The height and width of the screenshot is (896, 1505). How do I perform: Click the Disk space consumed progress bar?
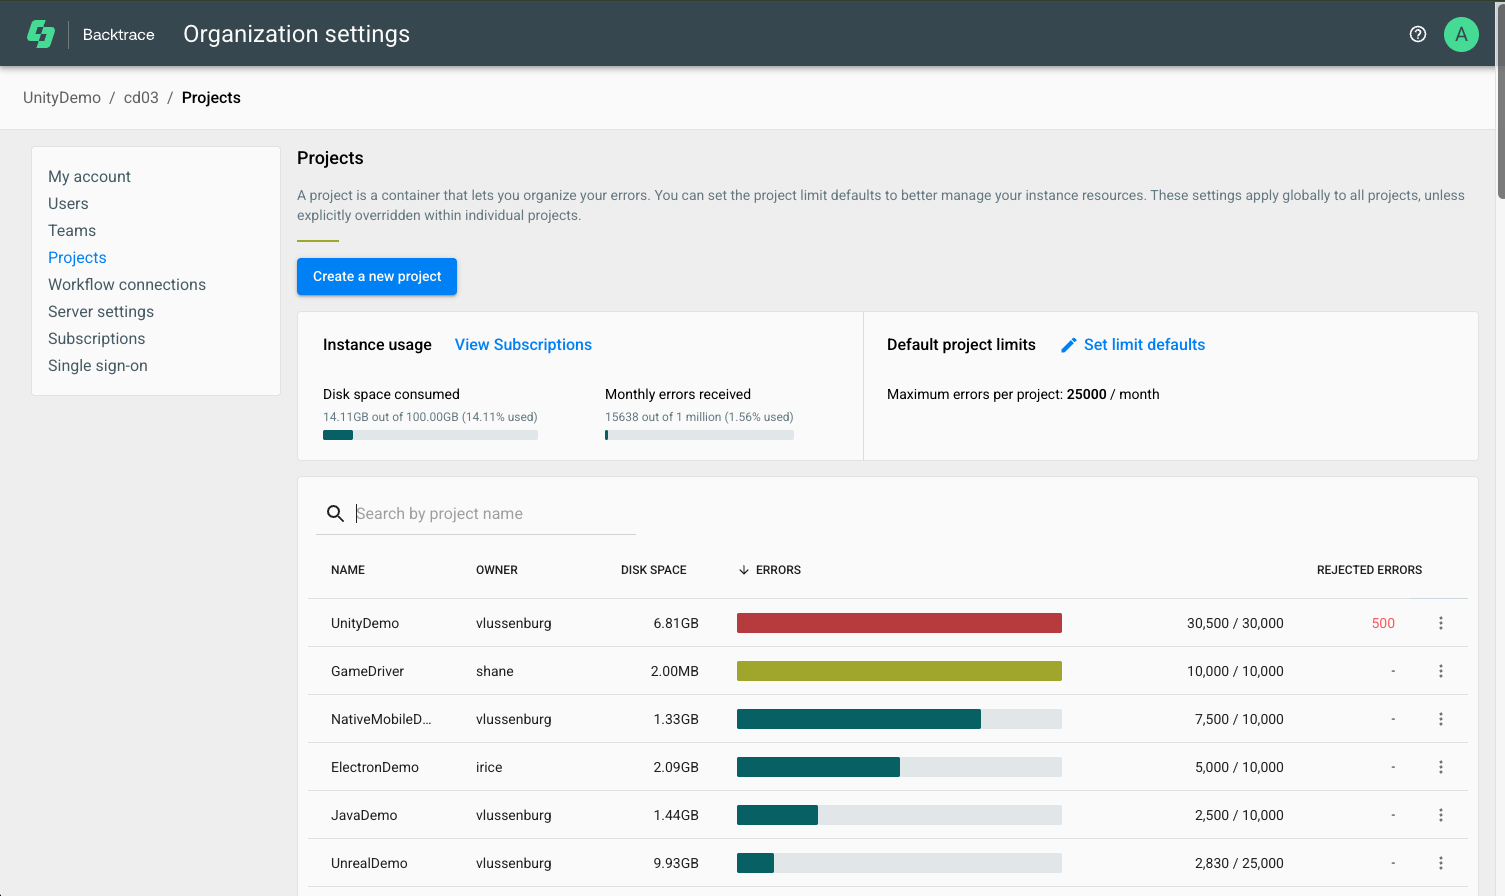[430, 434]
